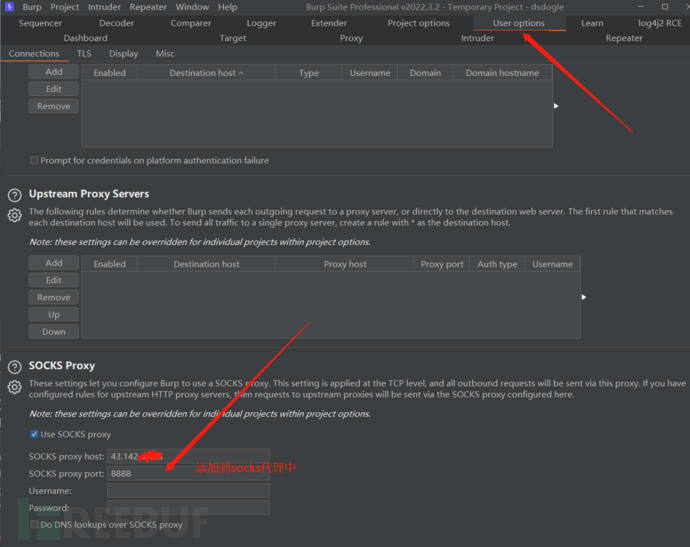Switch to the Extender tab
The width and height of the screenshot is (690, 547).
pyautogui.click(x=329, y=23)
